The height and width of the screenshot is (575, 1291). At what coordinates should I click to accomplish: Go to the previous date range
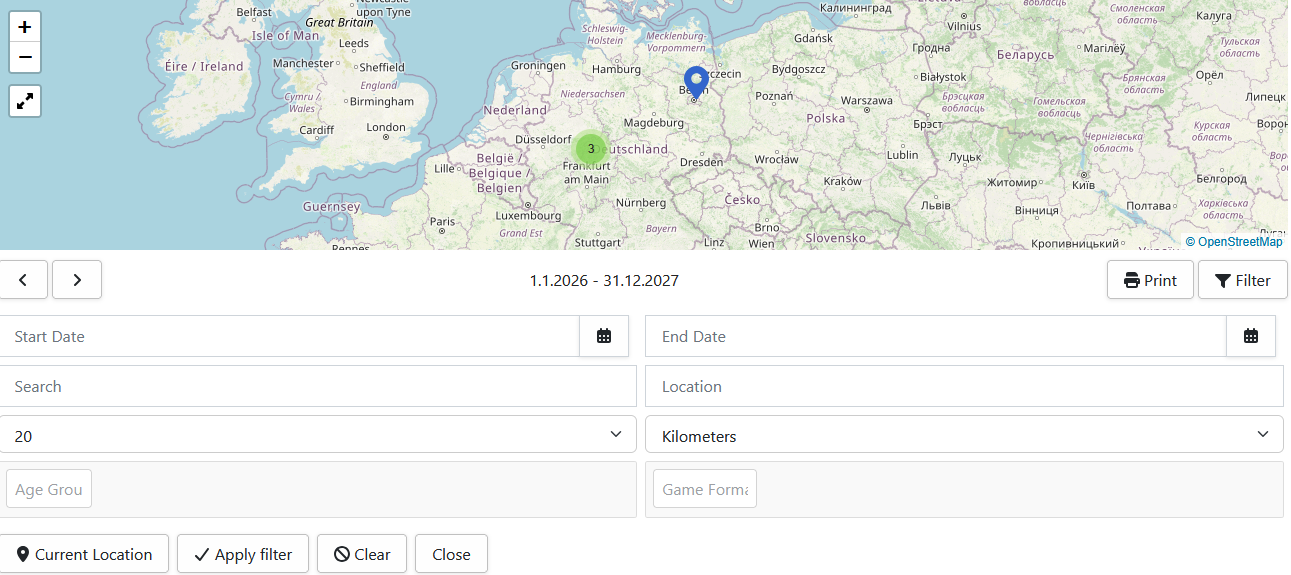coord(24,280)
